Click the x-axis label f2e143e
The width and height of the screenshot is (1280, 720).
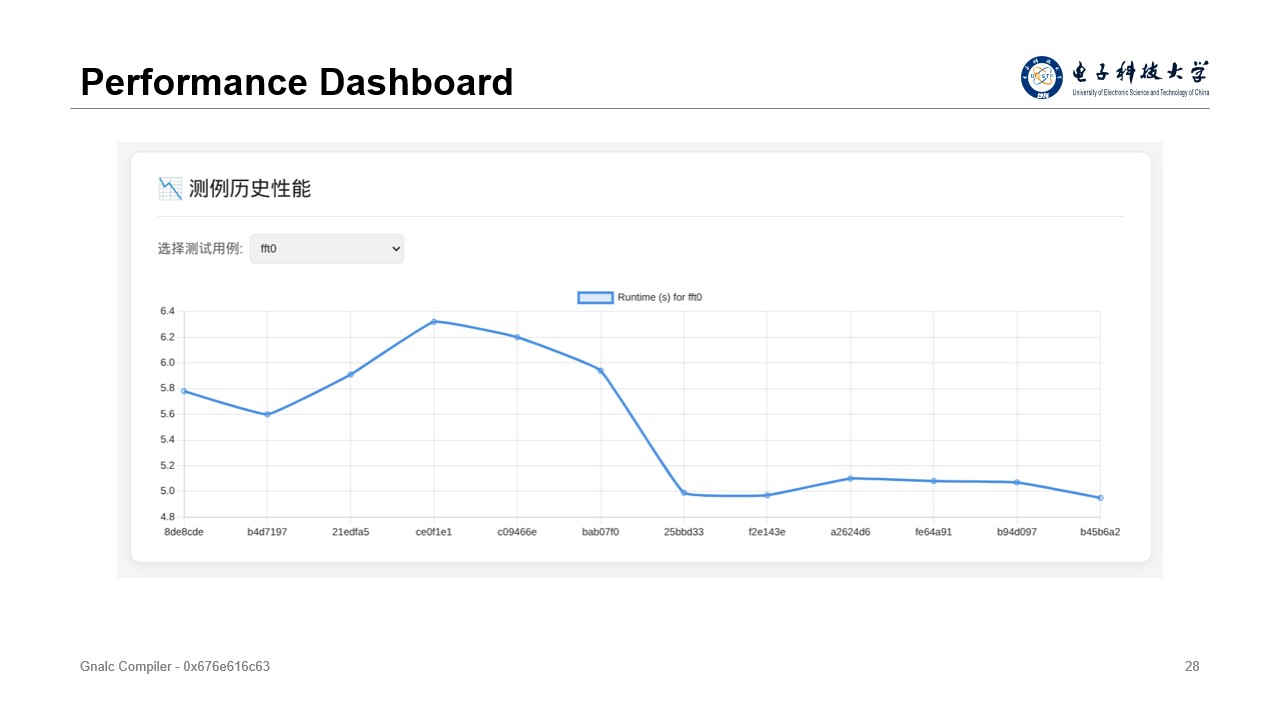click(x=767, y=532)
